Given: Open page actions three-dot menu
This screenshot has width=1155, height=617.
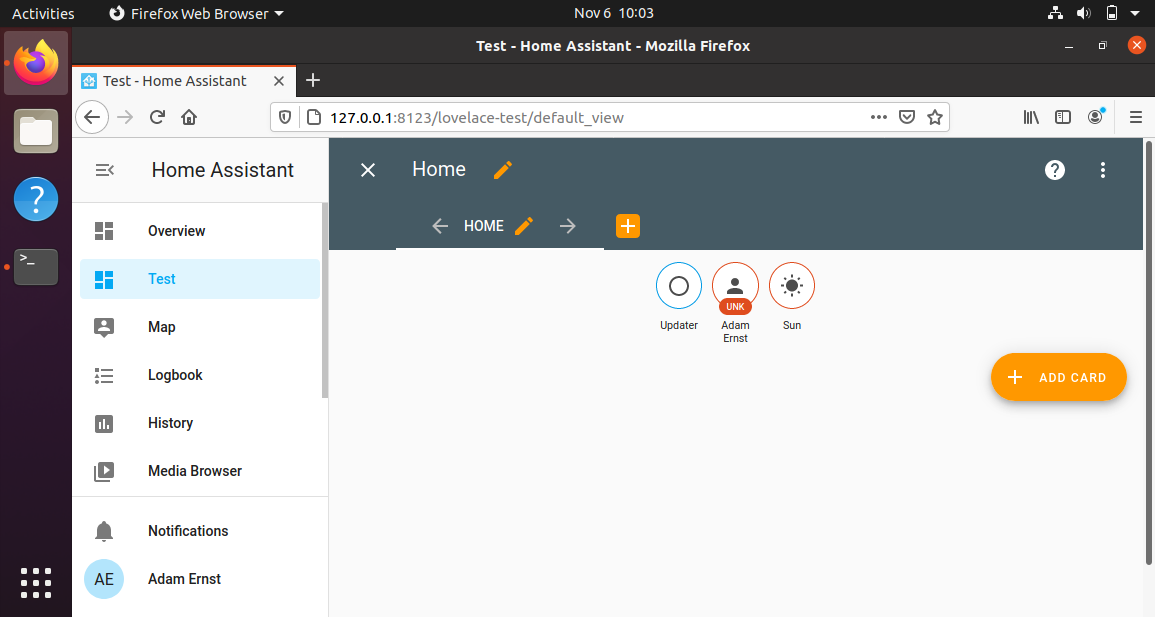Looking at the screenshot, I should point(879,117).
